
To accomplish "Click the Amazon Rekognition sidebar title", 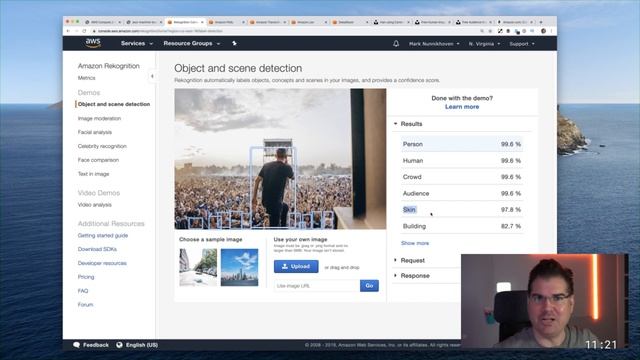I will click(x=109, y=66).
